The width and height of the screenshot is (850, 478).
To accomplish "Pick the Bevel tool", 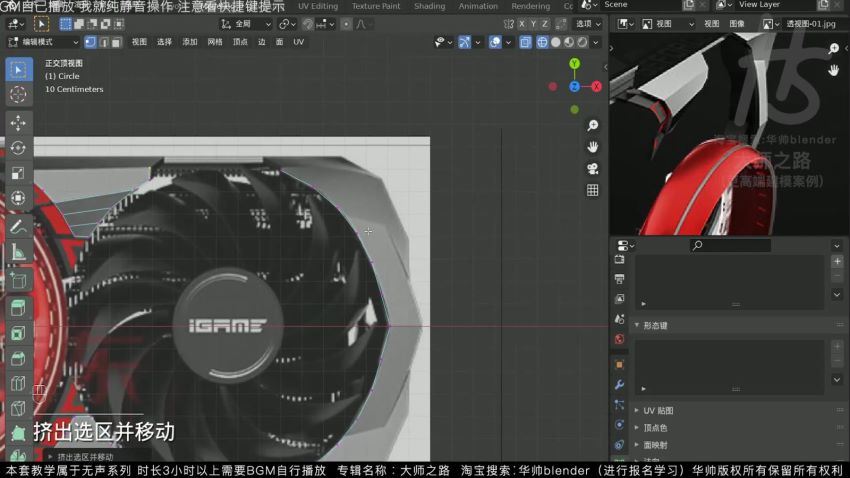I will pyautogui.click(x=18, y=358).
